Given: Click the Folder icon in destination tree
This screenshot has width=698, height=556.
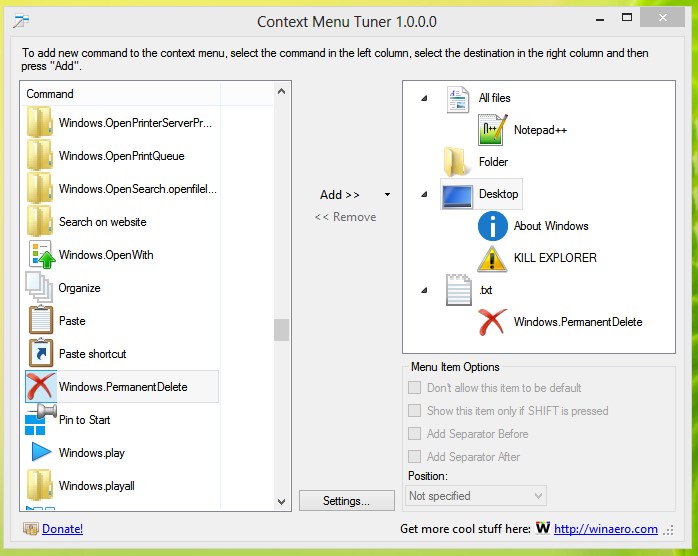Looking at the screenshot, I should [x=457, y=162].
